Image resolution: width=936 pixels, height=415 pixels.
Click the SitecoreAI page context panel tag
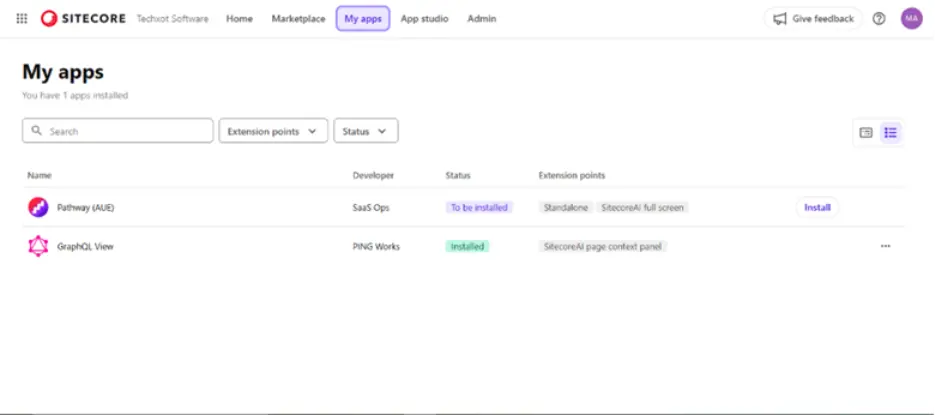tap(602, 246)
